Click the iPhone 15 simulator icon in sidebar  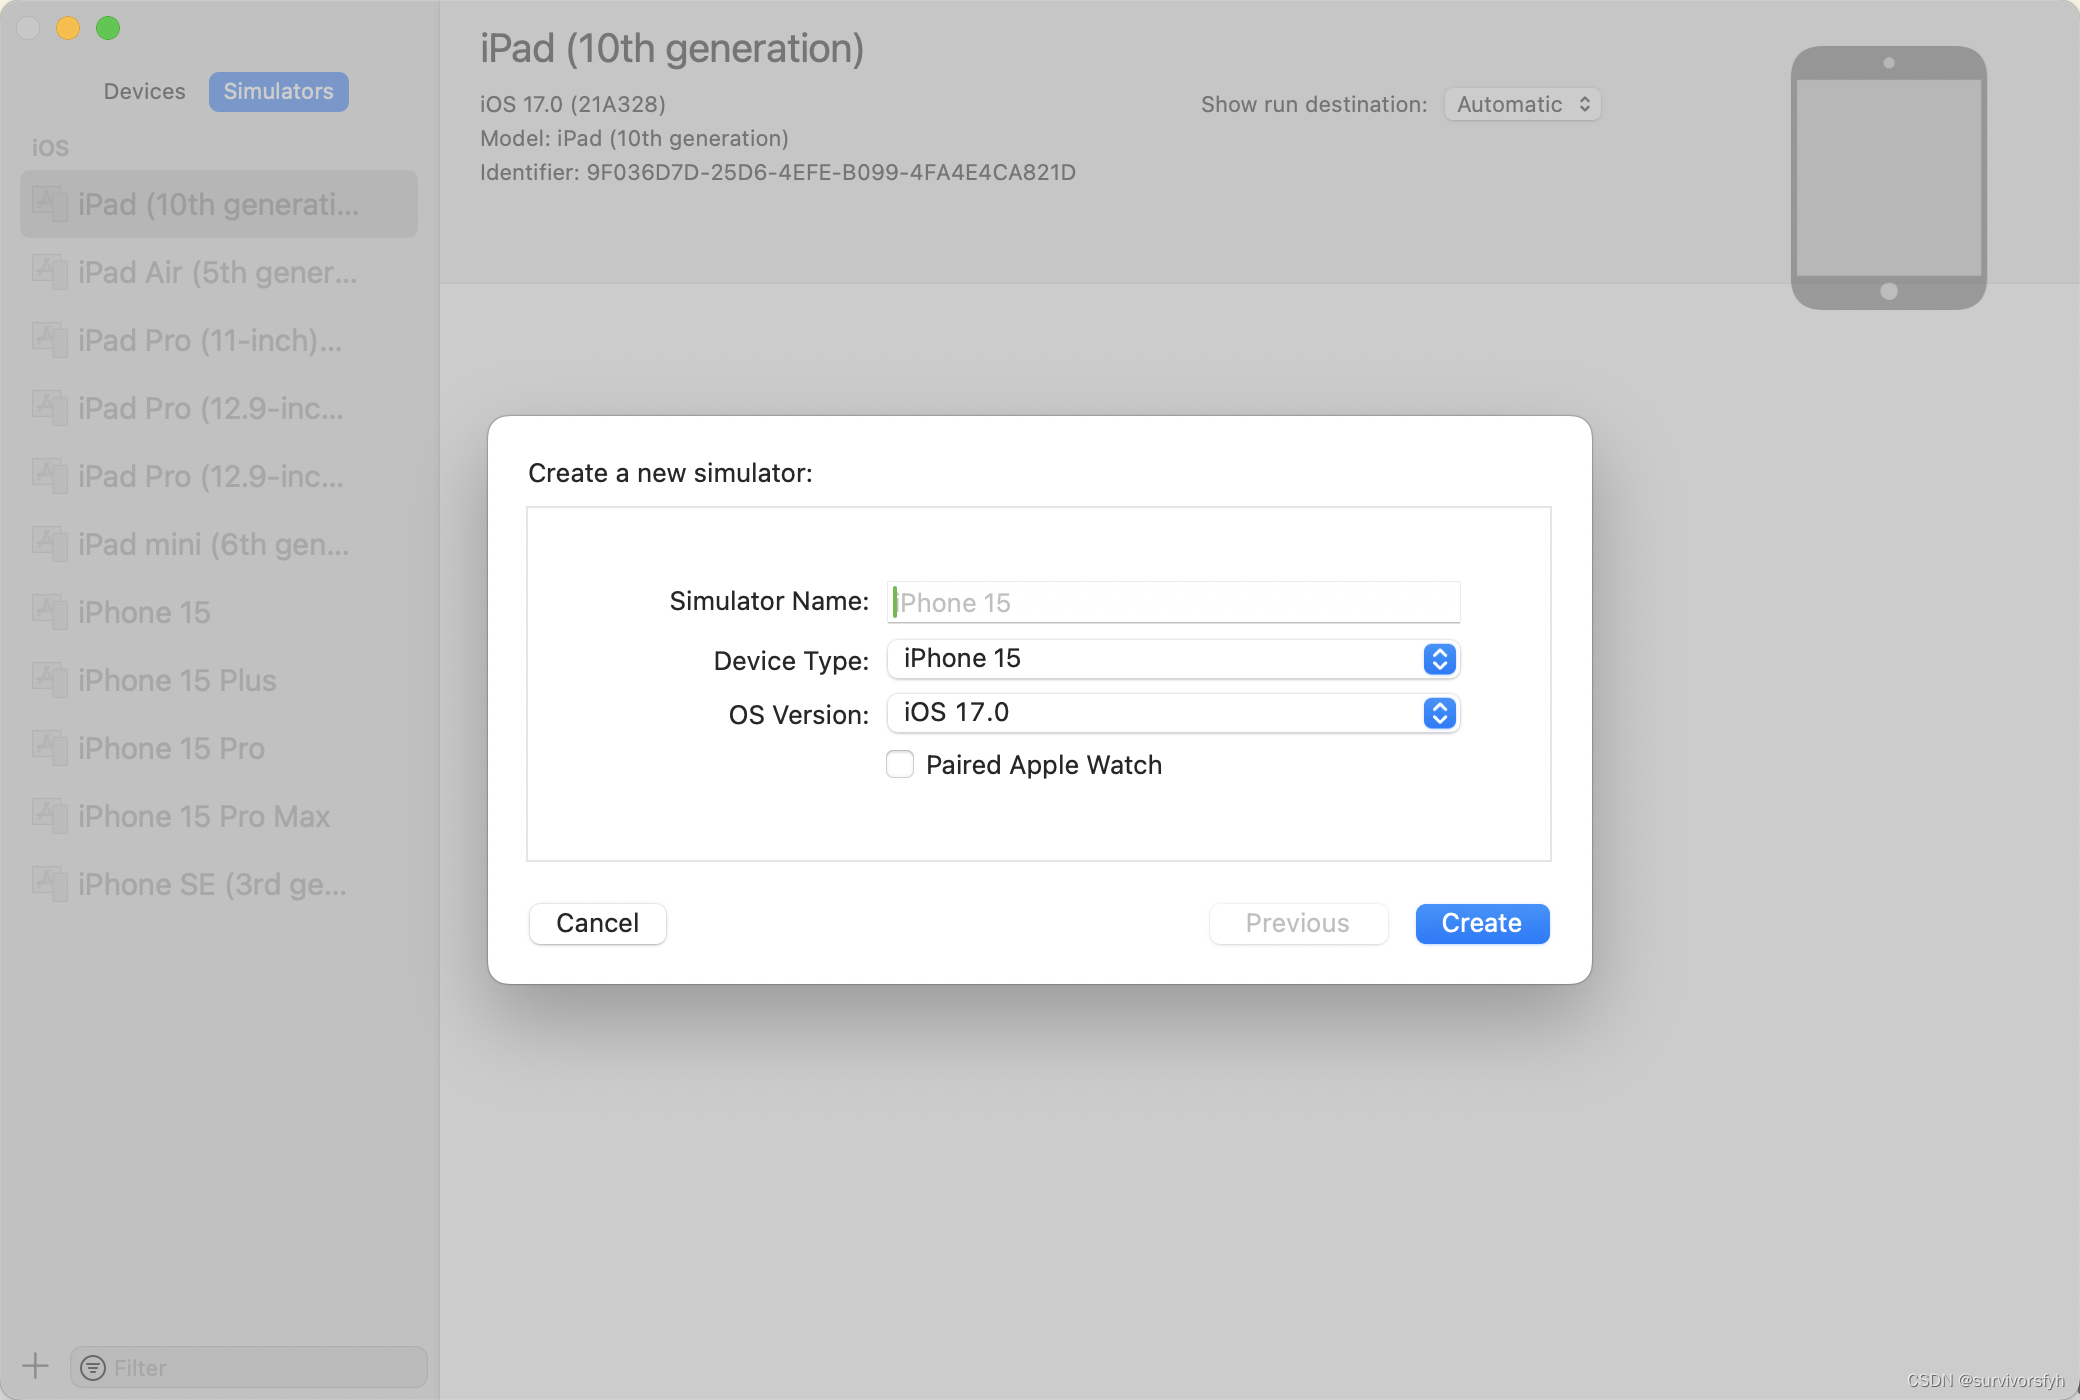click(x=49, y=612)
